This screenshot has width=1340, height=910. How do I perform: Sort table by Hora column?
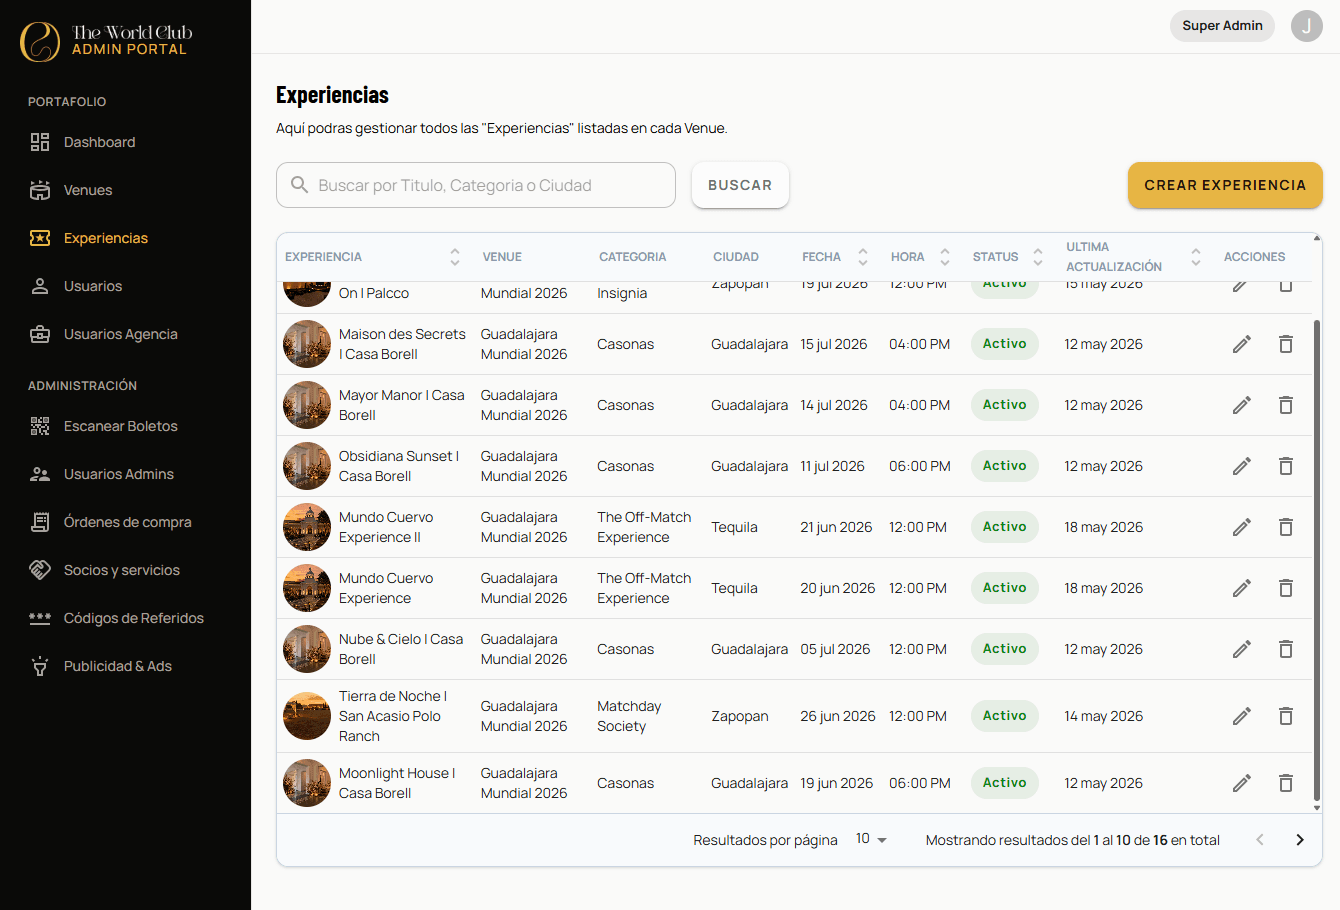(945, 257)
